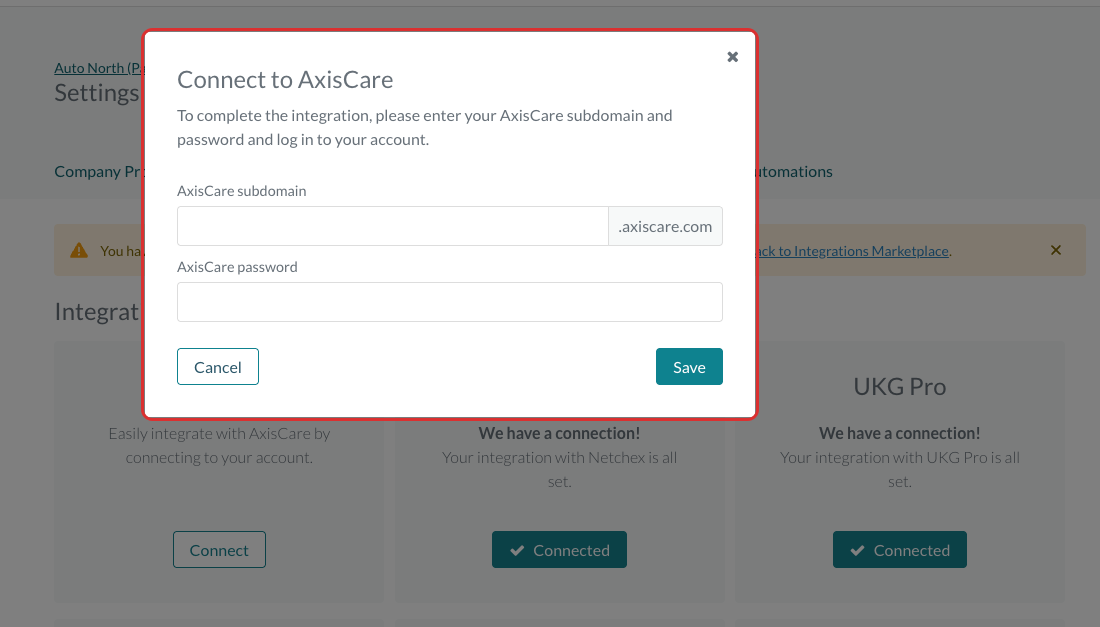Switch to the Automations tab
Screen dimensions: 1100x627
point(794,172)
